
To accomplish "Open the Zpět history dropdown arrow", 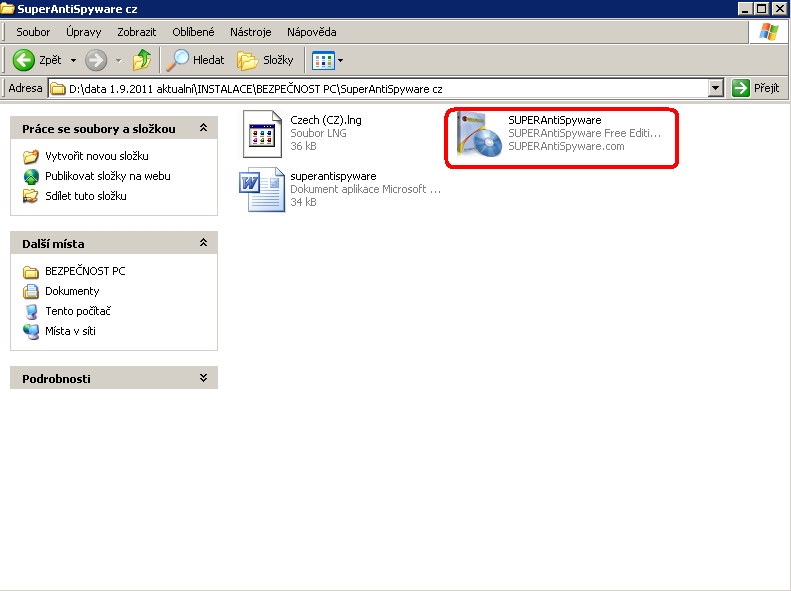I will click(x=73, y=61).
